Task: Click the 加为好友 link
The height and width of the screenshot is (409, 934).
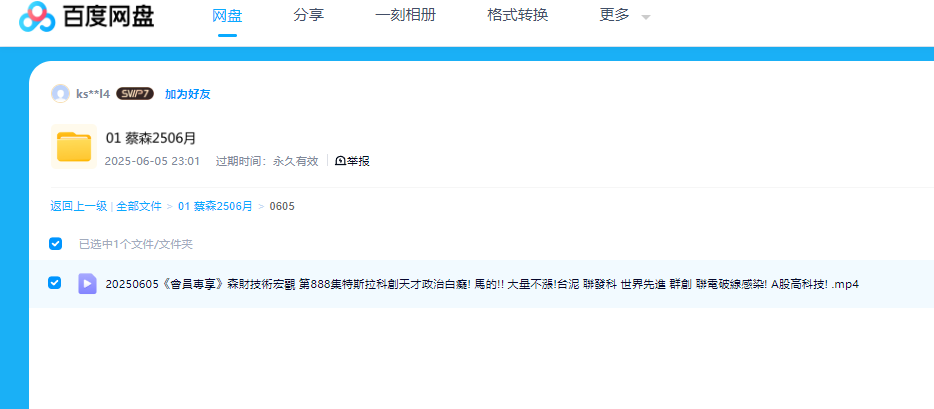Action: pos(187,94)
